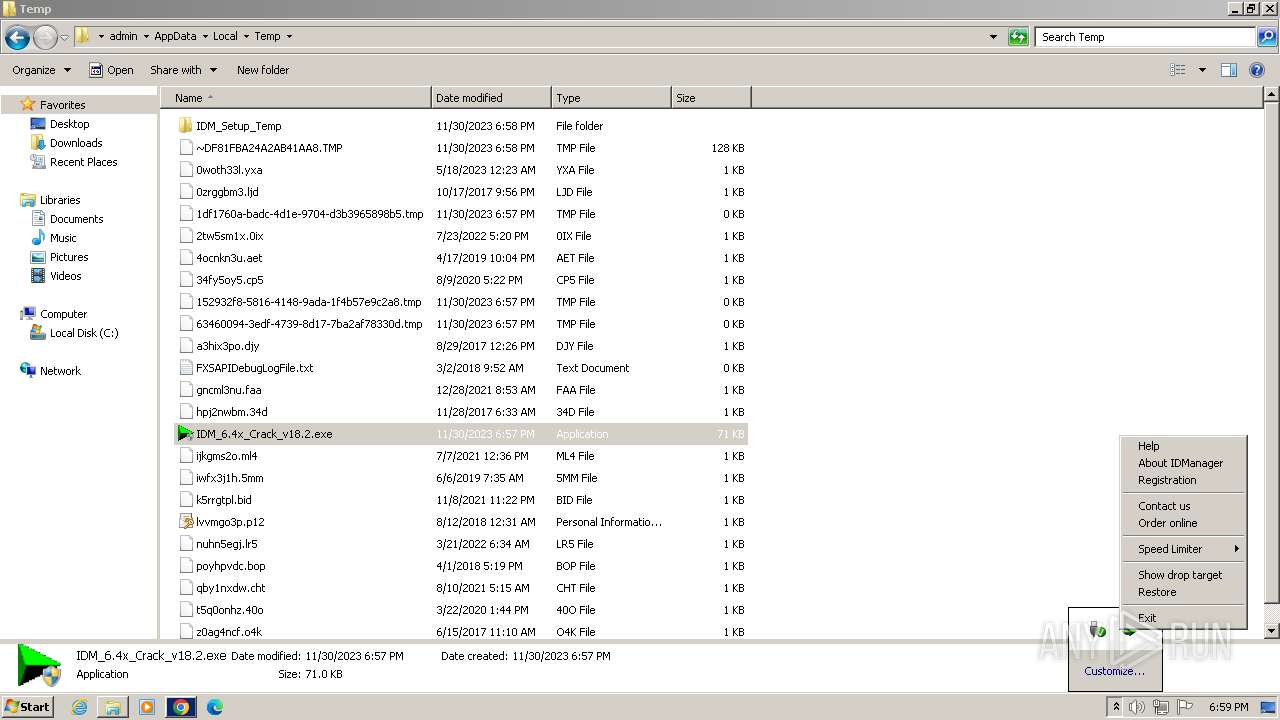Click Safely Remove Hardware tray icon
Viewport: 1280px width, 720px height.
tap(1097, 629)
